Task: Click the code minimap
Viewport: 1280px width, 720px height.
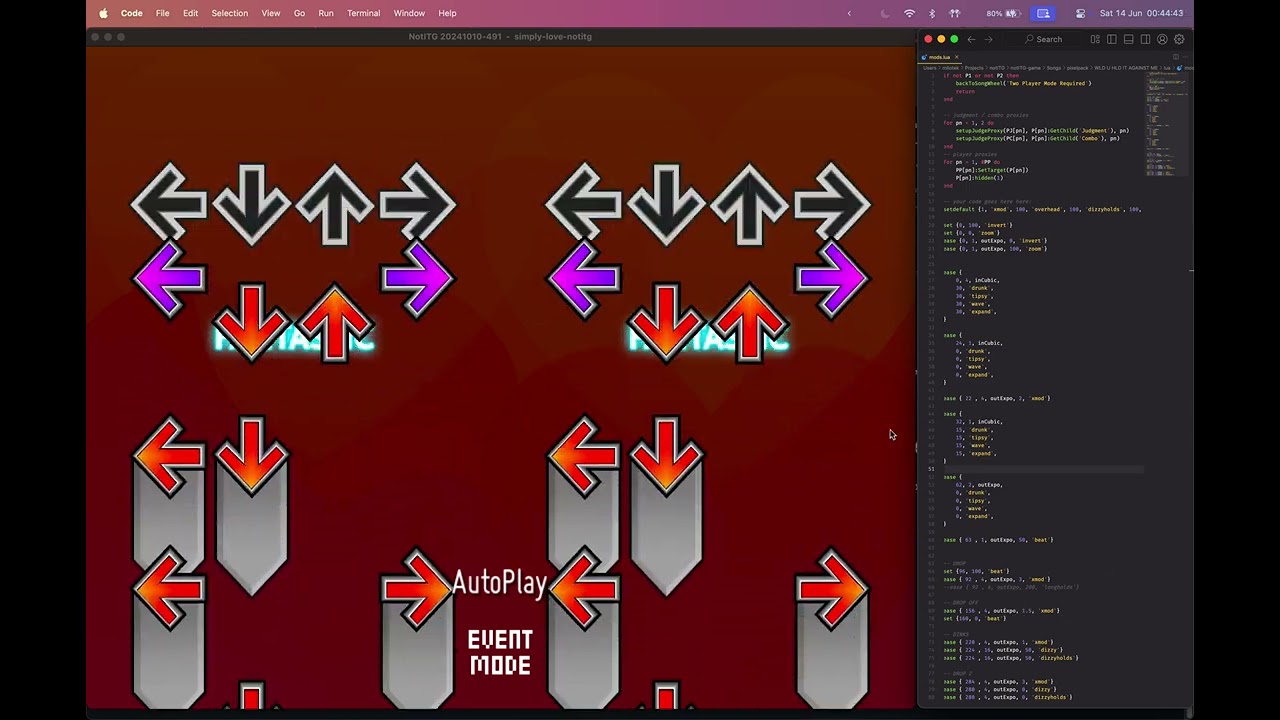Action: click(1166, 125)
